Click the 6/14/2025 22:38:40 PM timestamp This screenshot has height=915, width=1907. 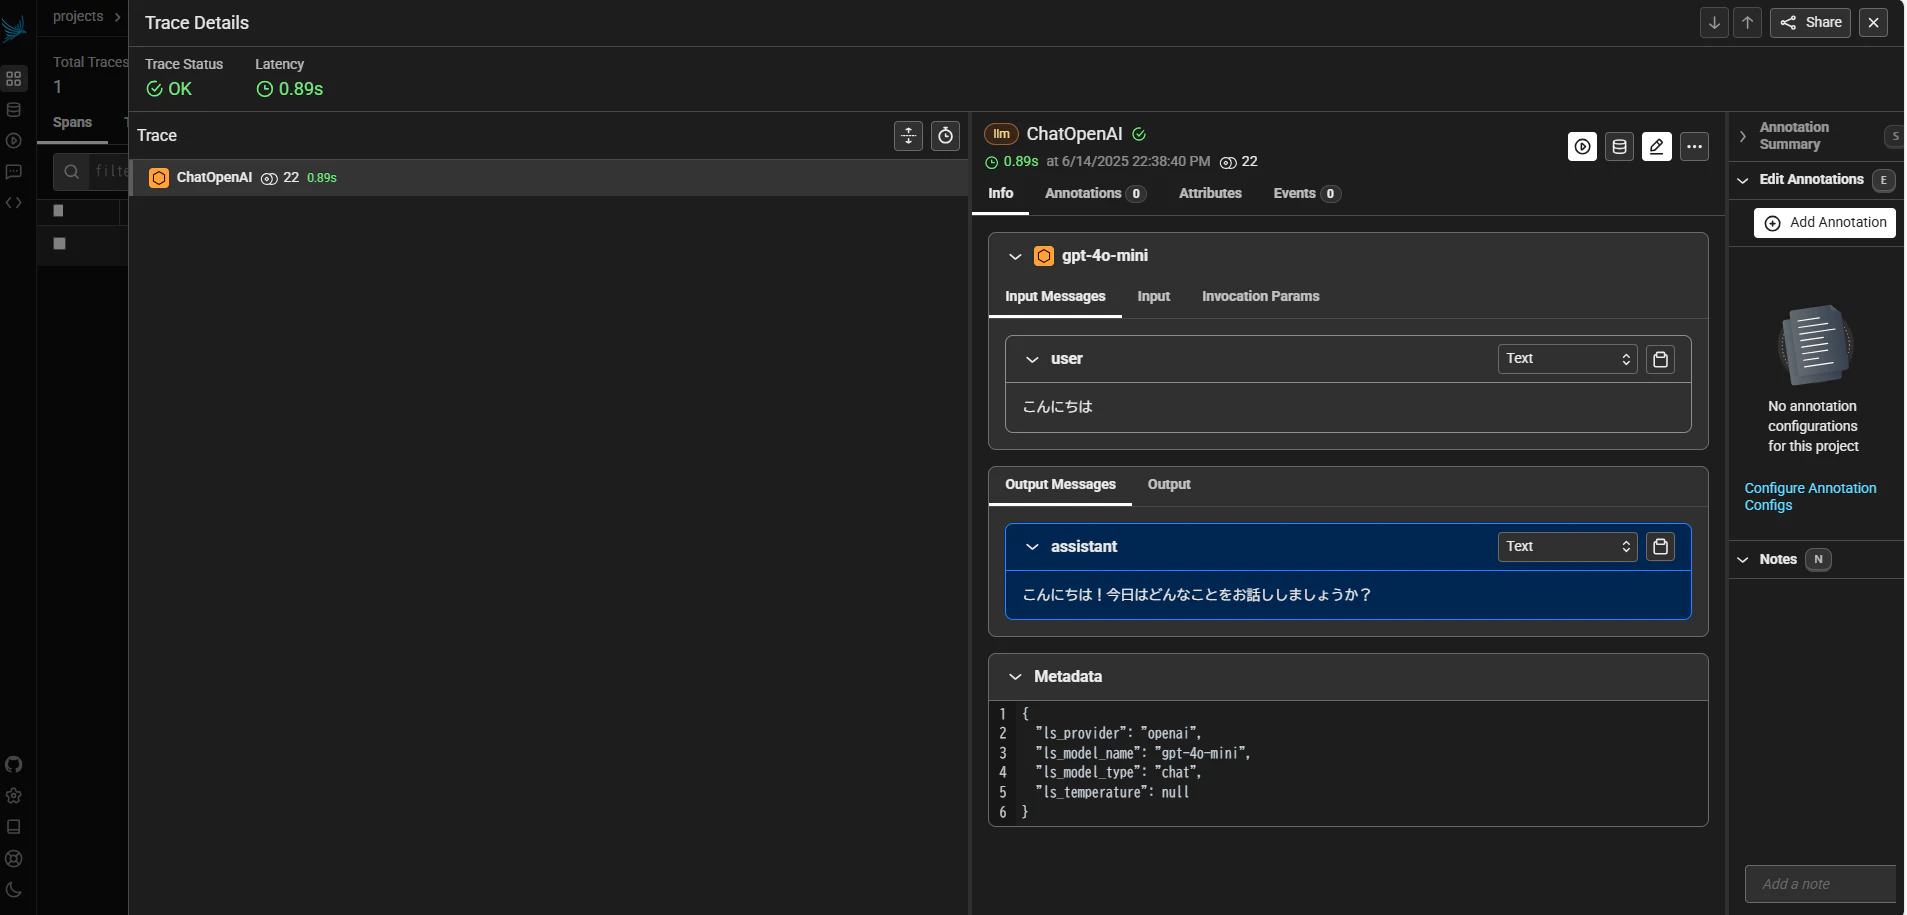tap(1136, 162)
